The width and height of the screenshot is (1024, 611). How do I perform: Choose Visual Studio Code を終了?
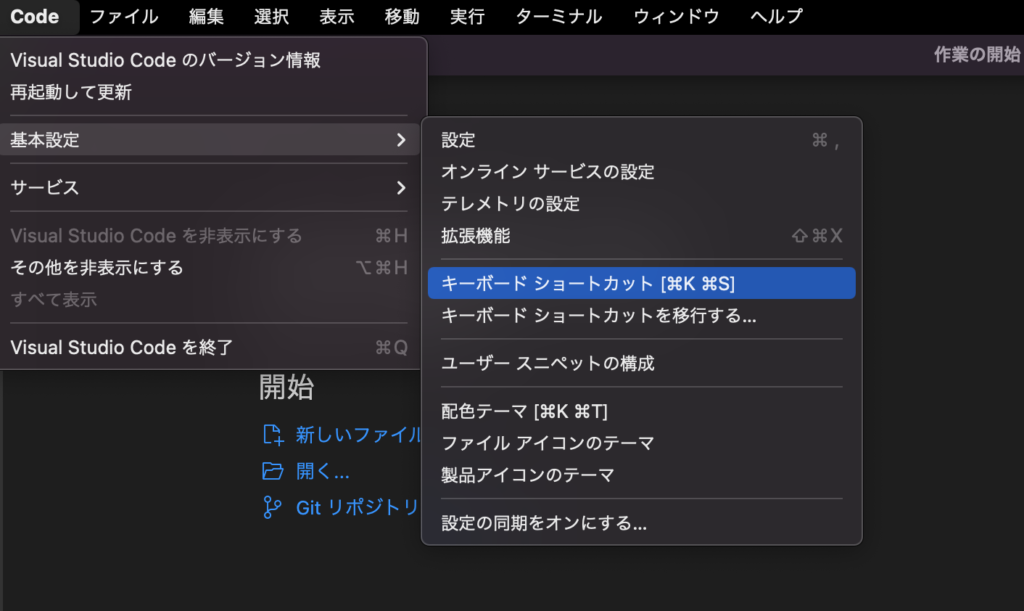tap(122, 348)
